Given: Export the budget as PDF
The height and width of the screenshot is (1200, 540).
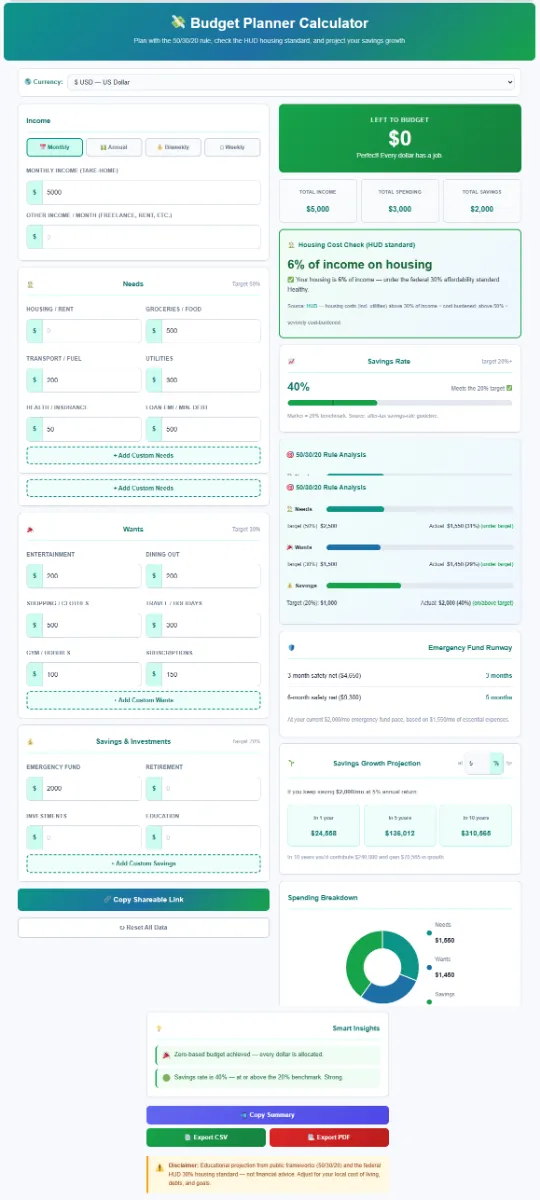Looking at the screenshot, I should click(329, 1138).
